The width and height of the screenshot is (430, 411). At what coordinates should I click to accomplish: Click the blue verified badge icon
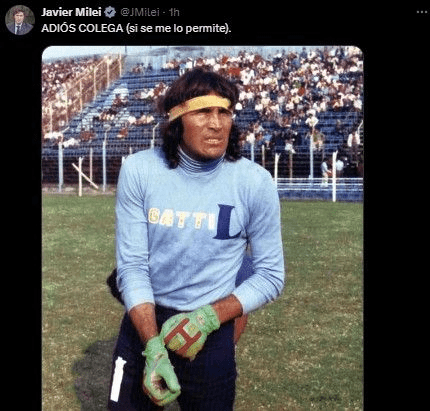coord(110,12)
